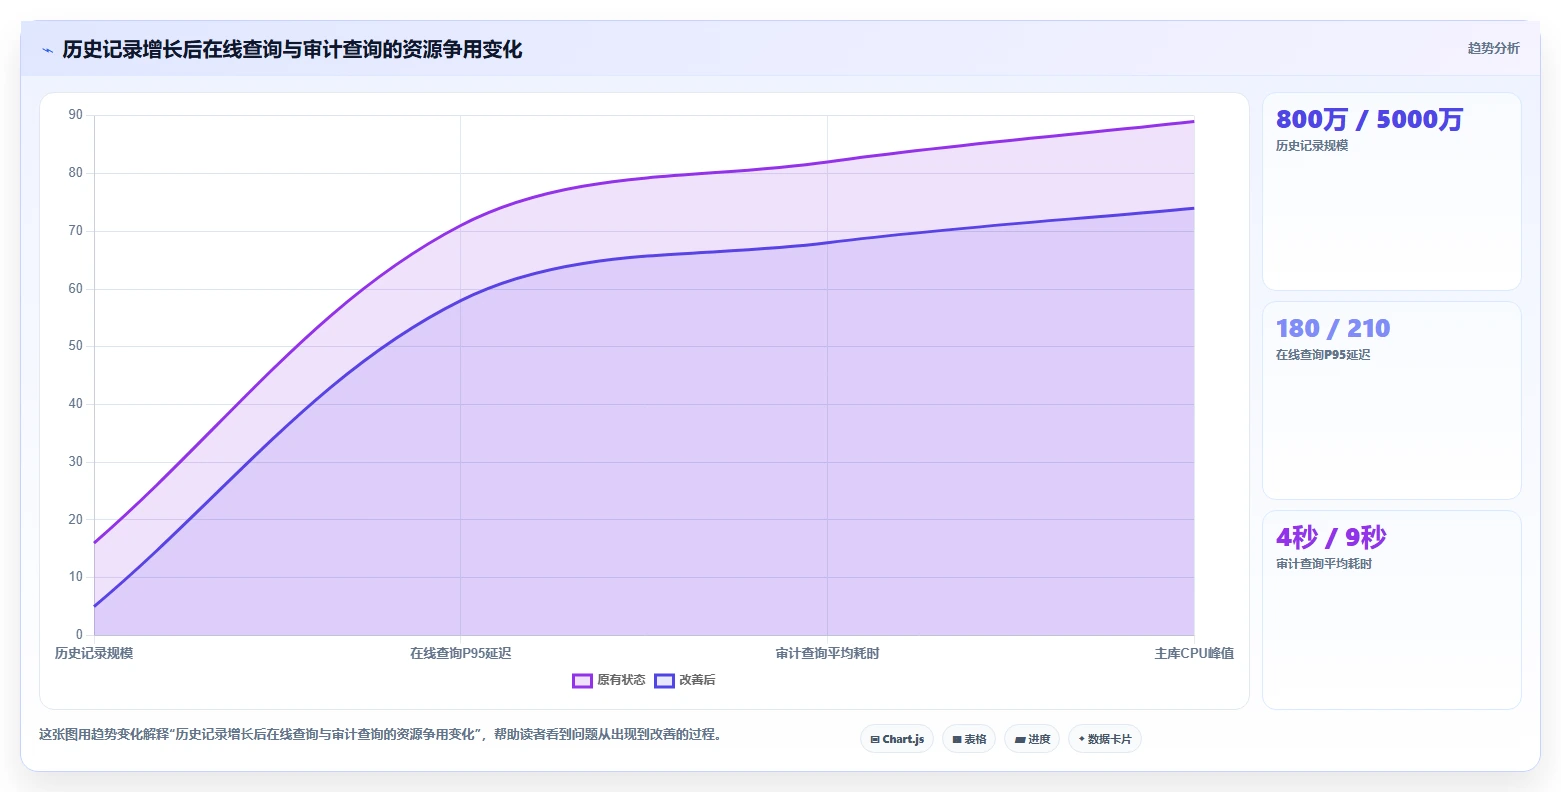1561x792 pixels.
Task: Click the y-axis value 20
Action: pyautogui.click(x=76, y=520)
